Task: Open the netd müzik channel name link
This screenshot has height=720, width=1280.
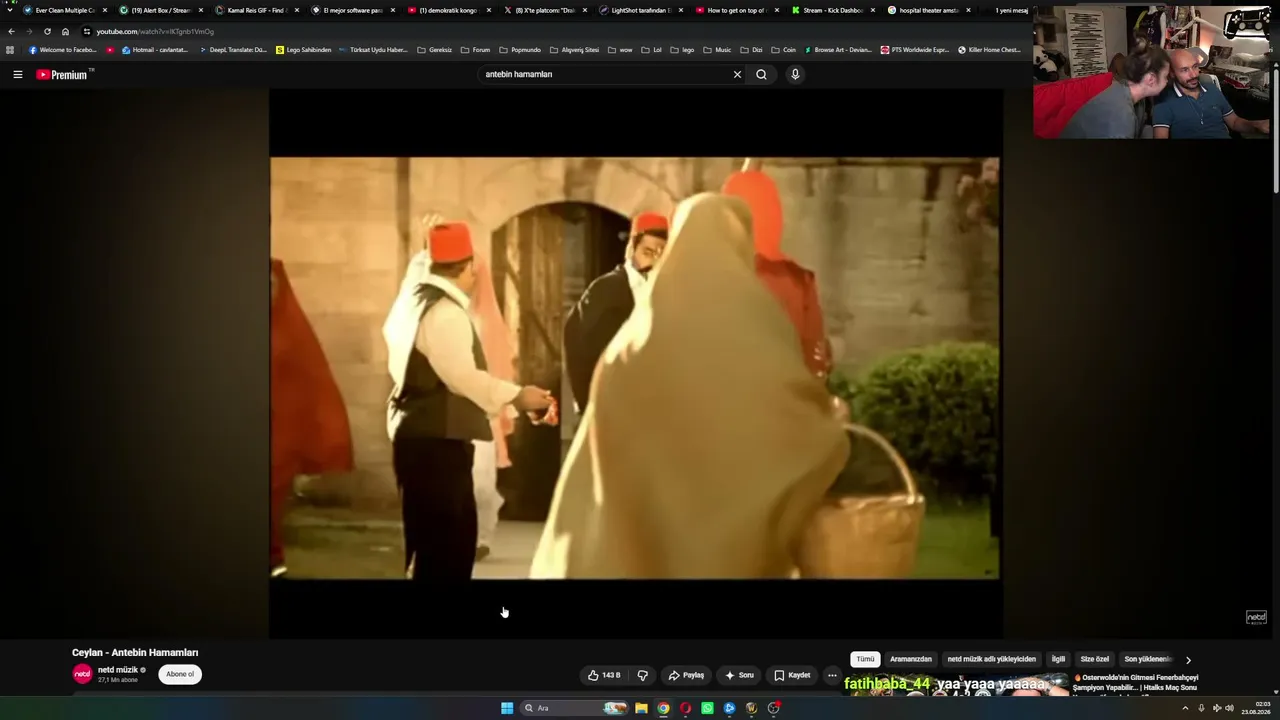Action: point(118,670)
